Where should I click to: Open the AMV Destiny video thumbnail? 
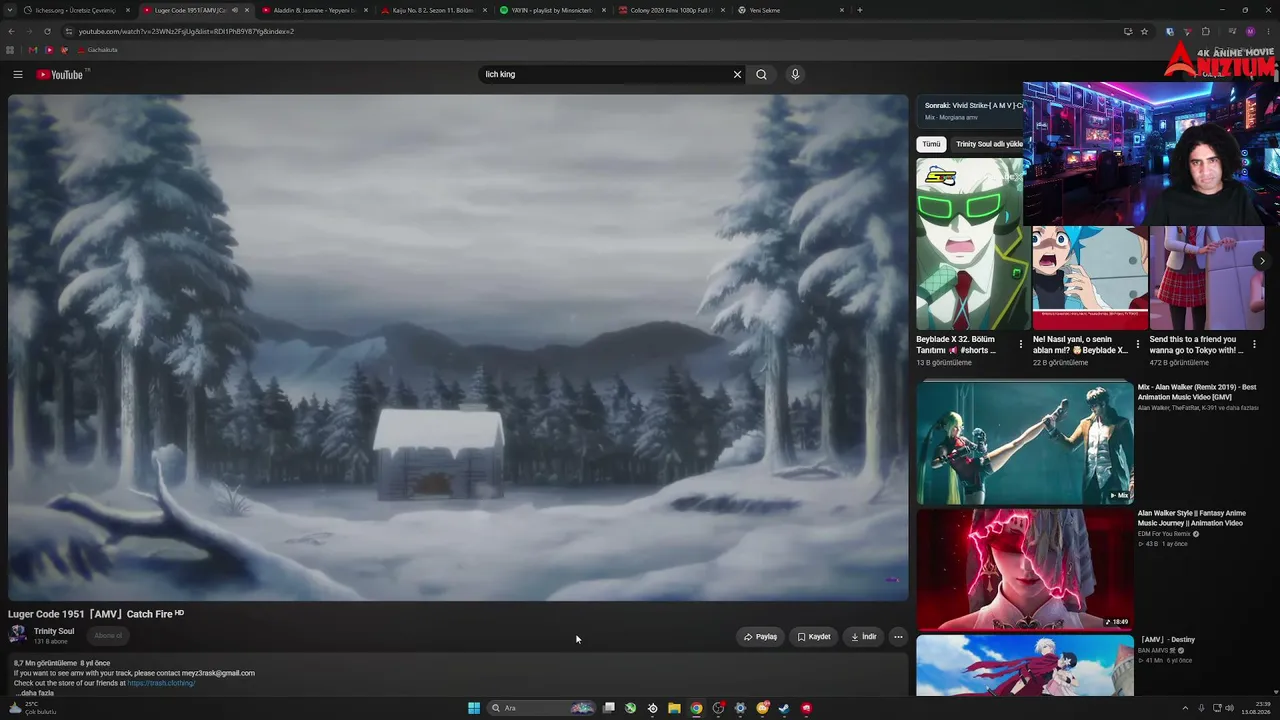(1025, 665)
